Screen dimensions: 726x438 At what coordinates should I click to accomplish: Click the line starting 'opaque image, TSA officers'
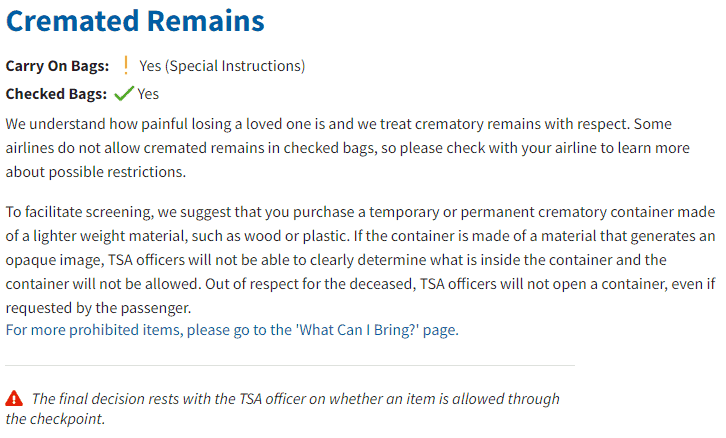336,260
